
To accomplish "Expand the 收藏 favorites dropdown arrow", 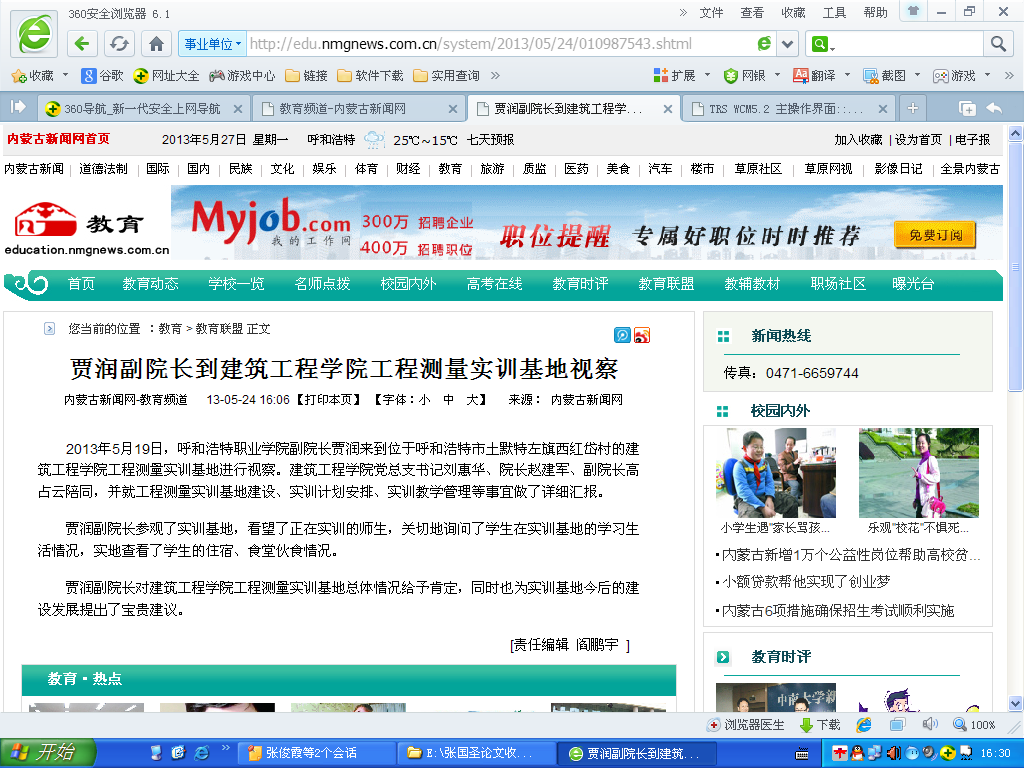I will tap(66, 76).
